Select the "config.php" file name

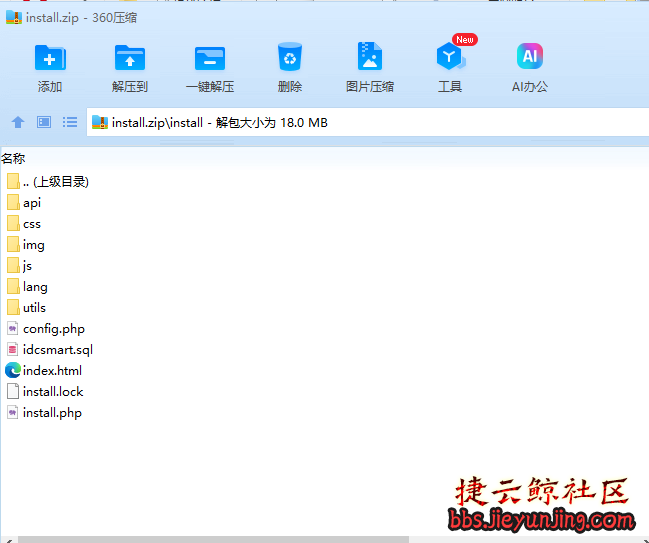tap(54, 329)
